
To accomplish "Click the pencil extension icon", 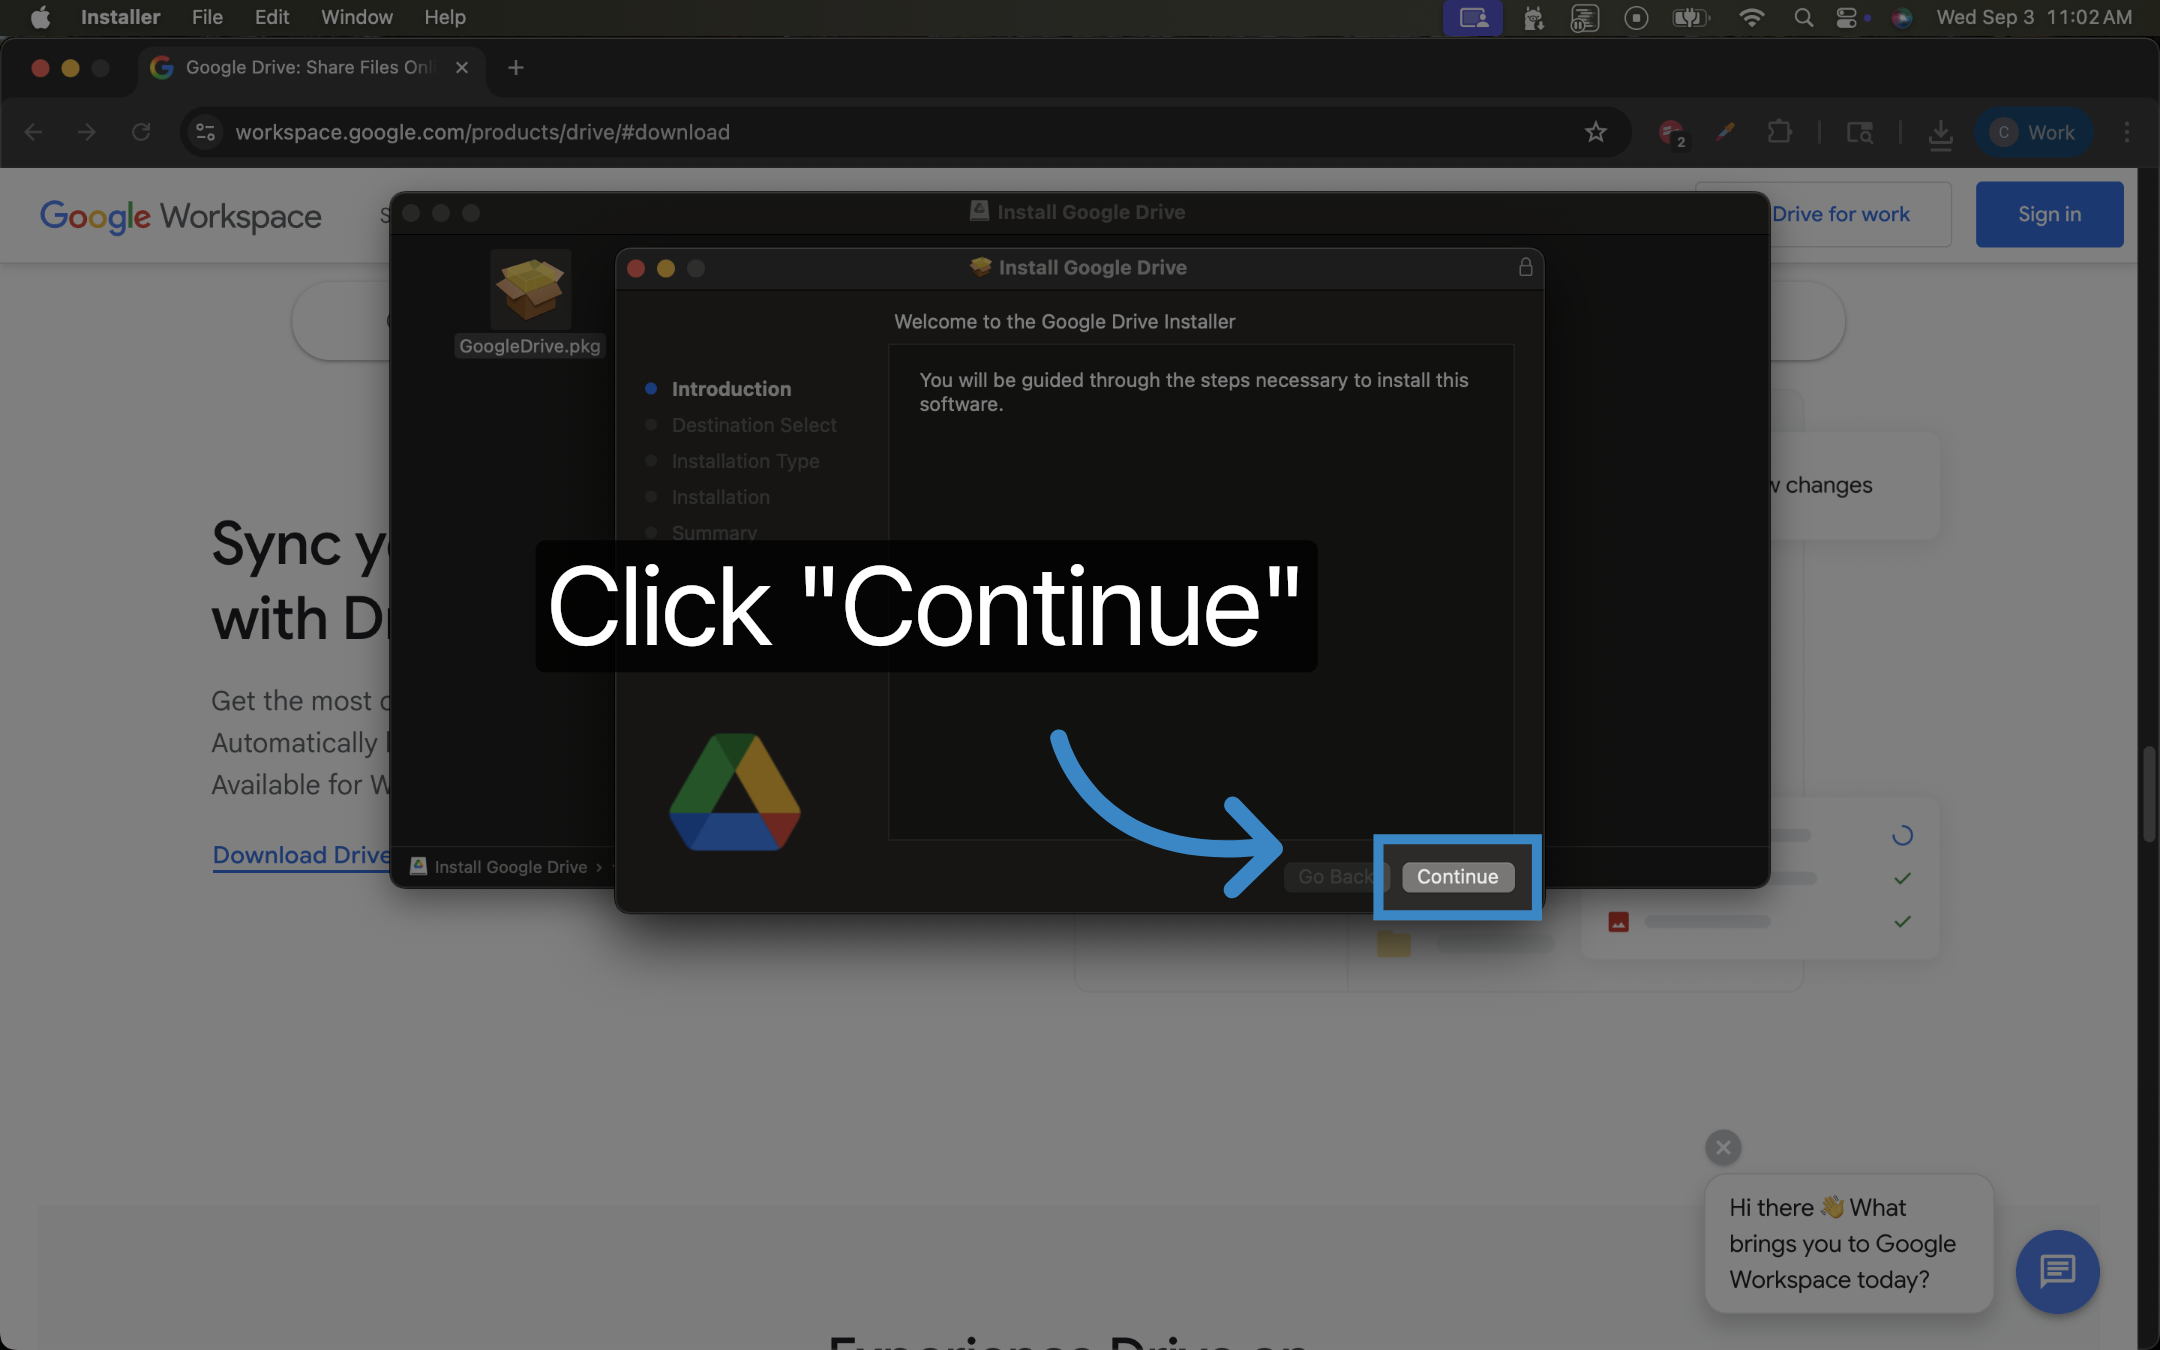I will (1725, 132).
